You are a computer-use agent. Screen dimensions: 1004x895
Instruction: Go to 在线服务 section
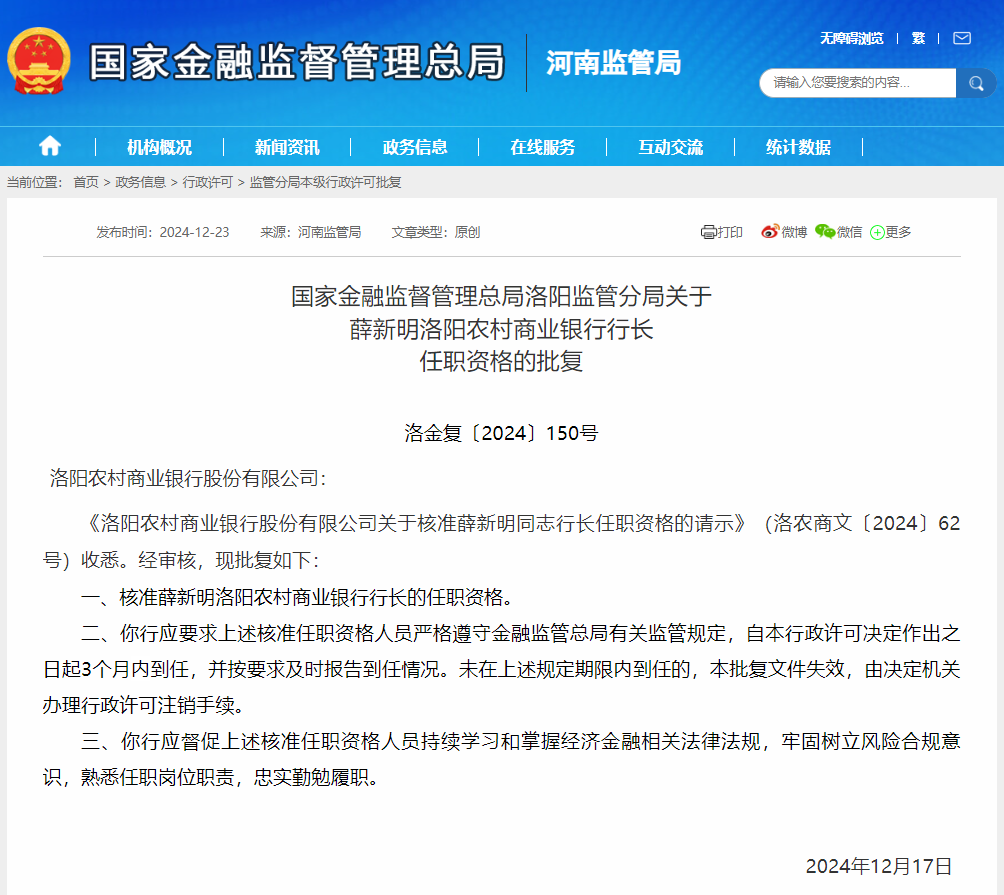click(x=543, y=147)
